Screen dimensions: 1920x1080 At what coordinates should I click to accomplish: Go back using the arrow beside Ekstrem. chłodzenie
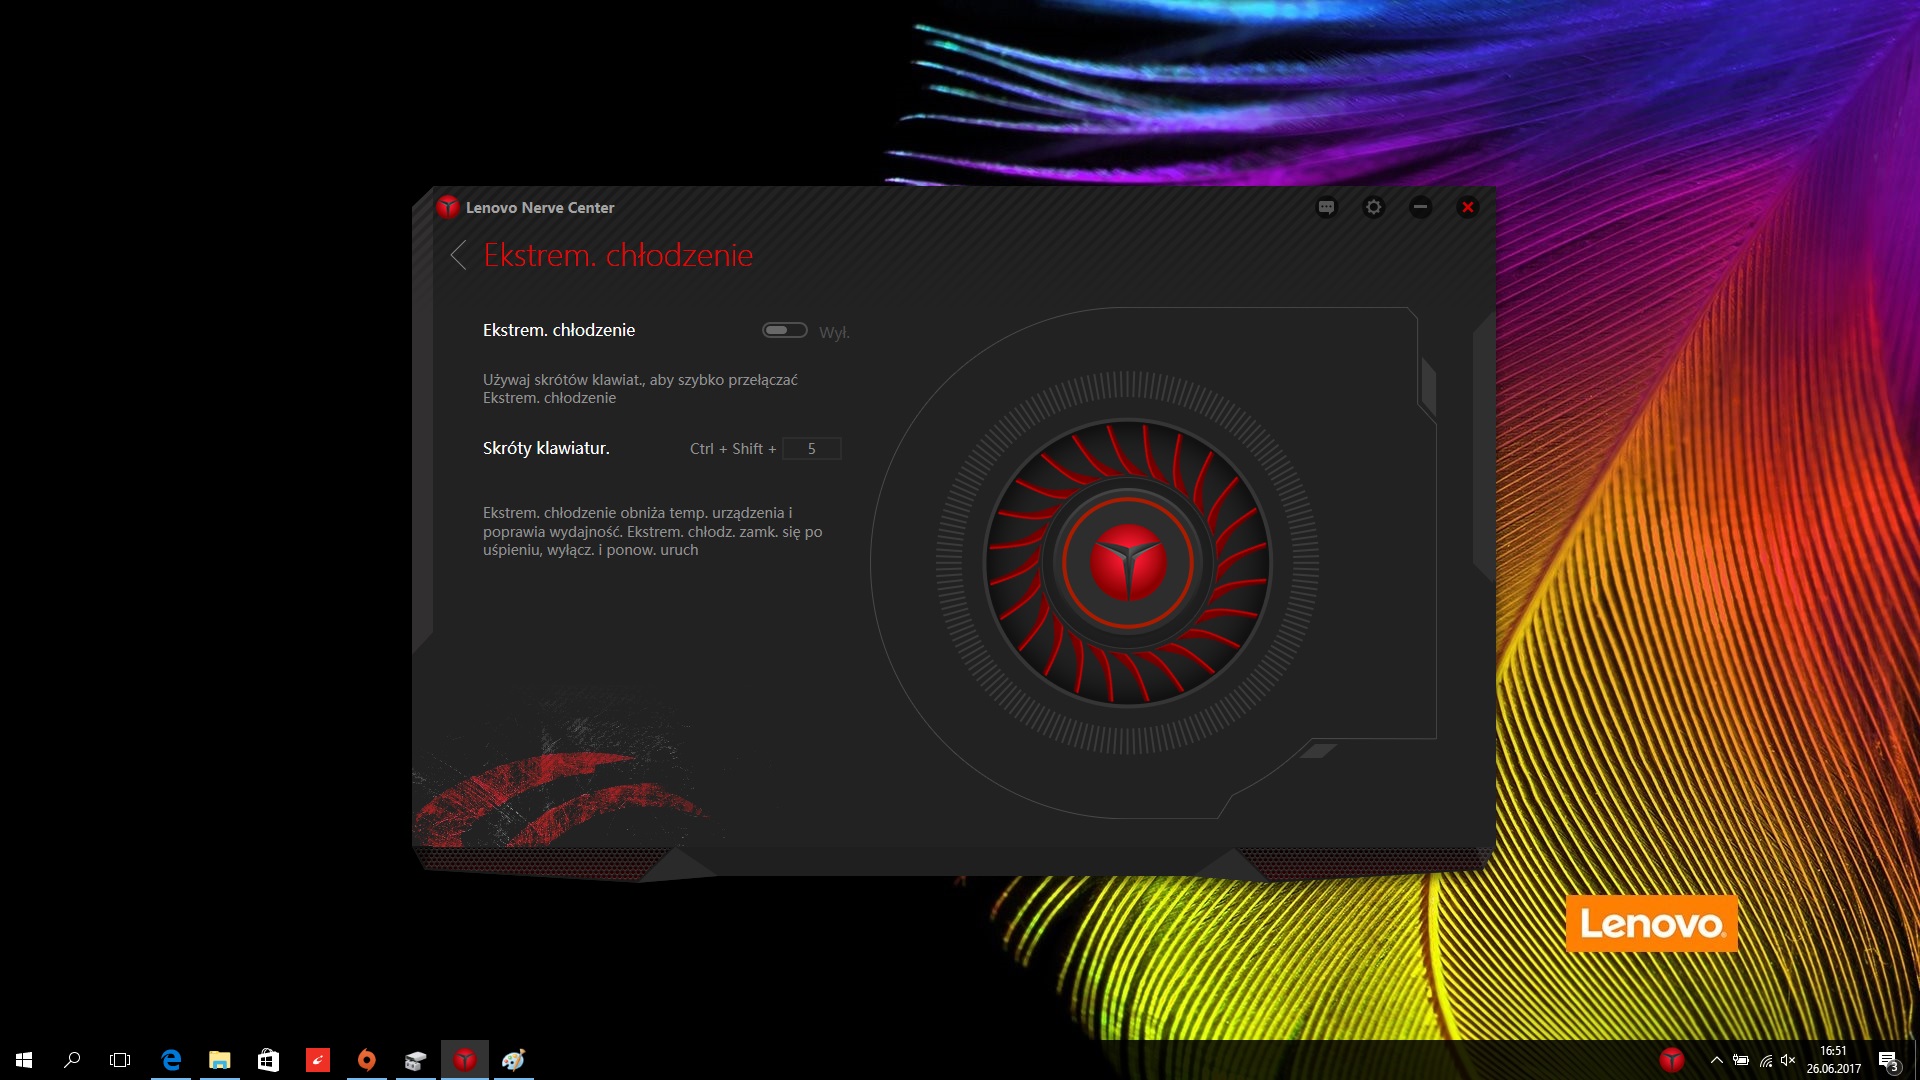click(459, 255)
